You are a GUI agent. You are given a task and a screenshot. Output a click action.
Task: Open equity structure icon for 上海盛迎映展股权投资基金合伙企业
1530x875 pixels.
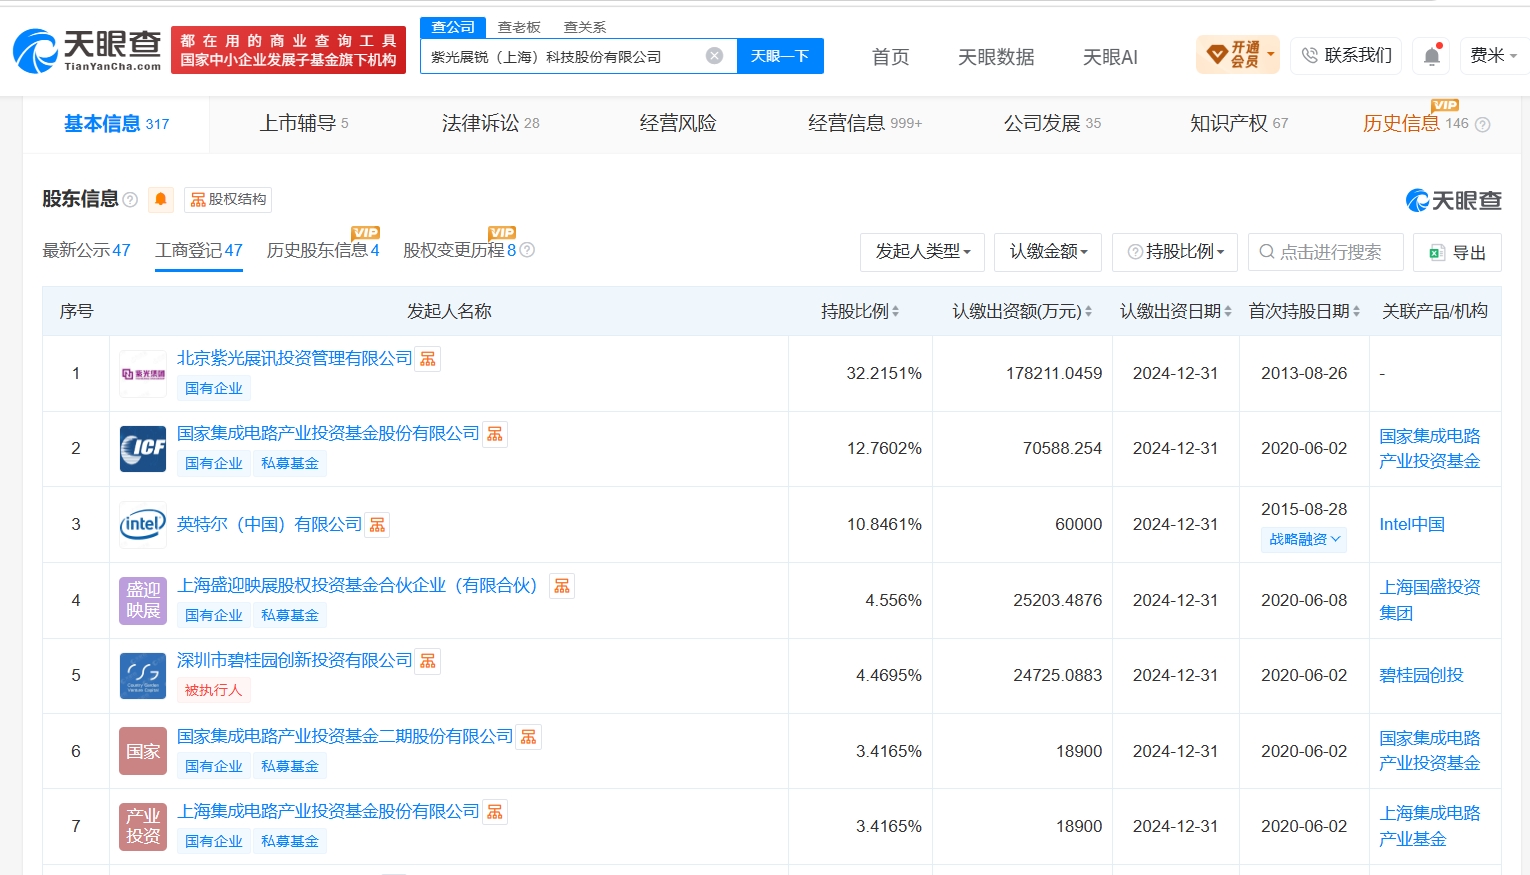562,586
